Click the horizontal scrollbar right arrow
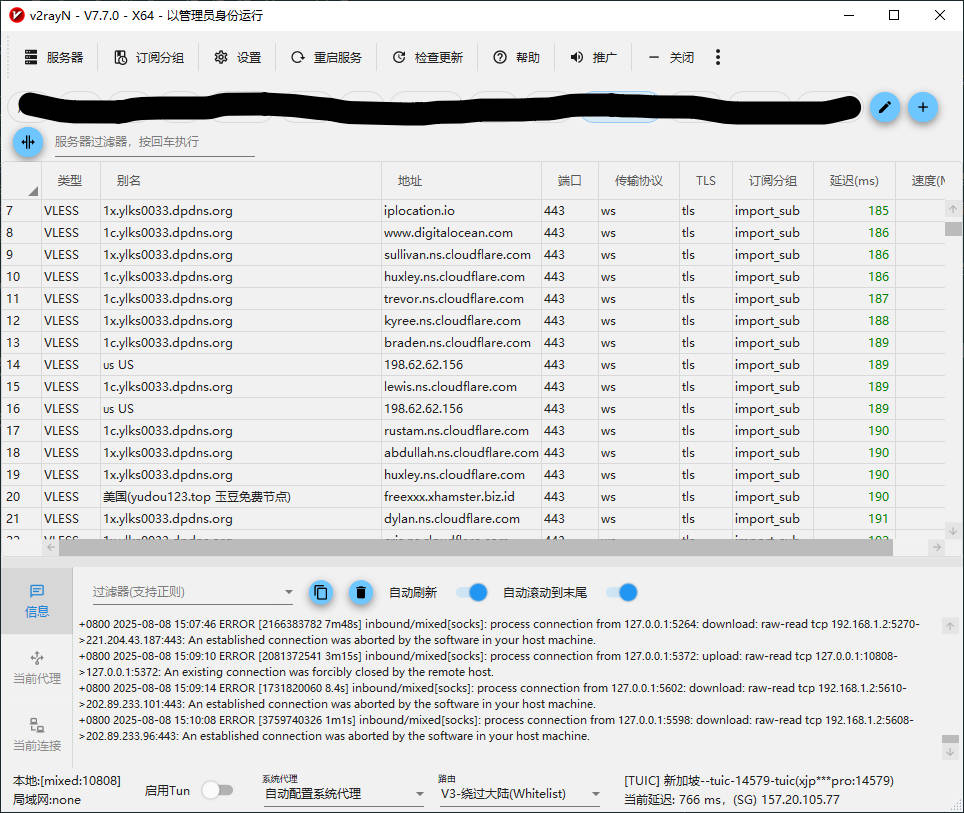This screenshot has height=813, width=964. (x=936, y=547)
